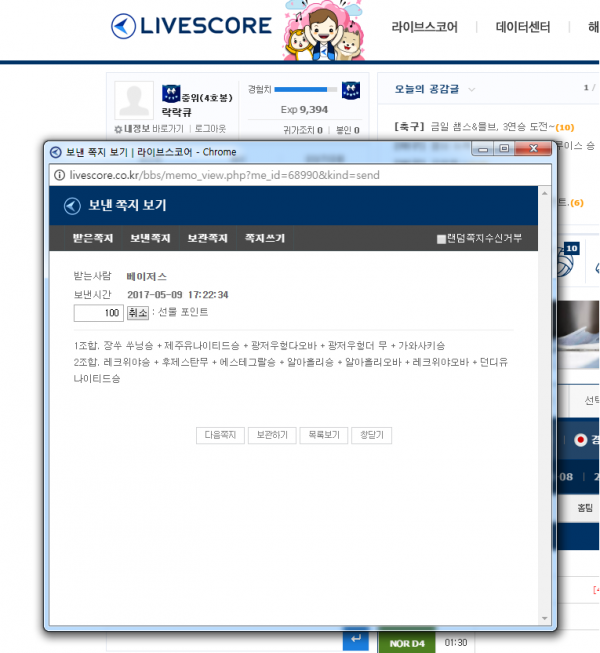The height and width of the screenshot is (653, 600).
Task: Click the volleyball icon with badge 10
Action: tap(568, 261)
